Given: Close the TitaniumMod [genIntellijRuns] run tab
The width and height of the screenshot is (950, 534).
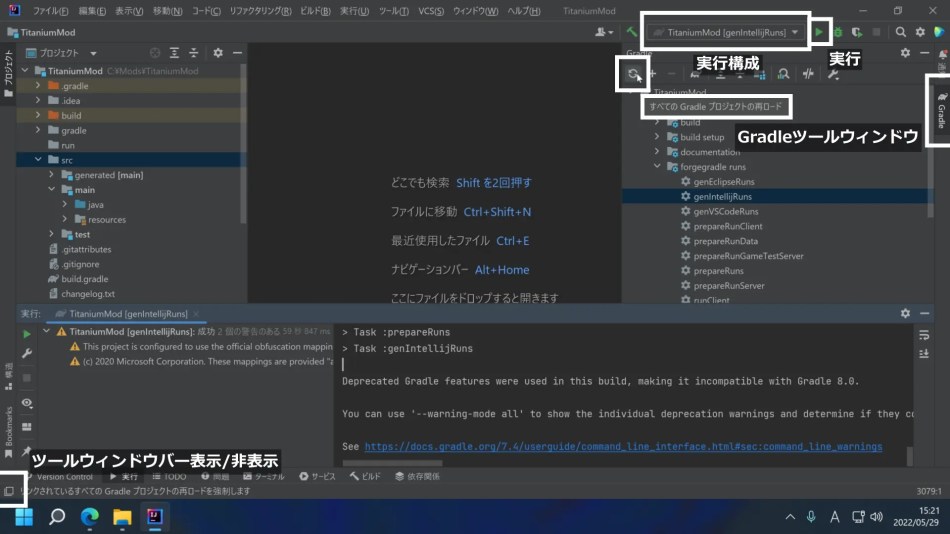Looking at the screenshot, I should [196, 314].
